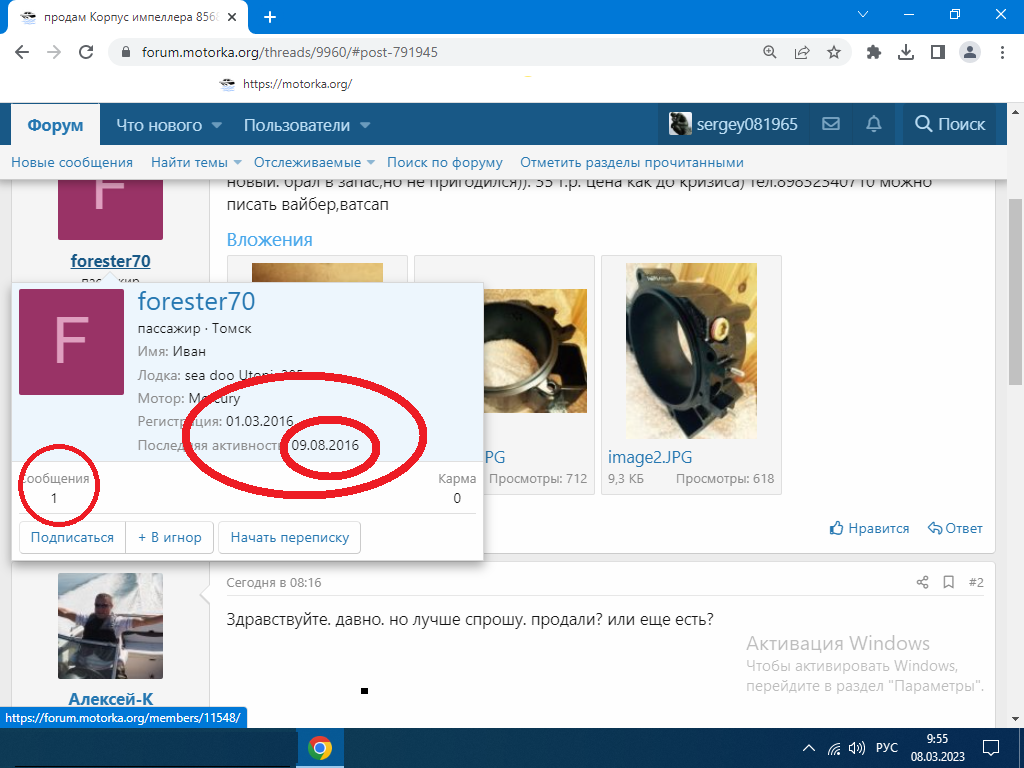Image resolution: width=1024 pixels, height=768 pixels.
Task: Open 'Новые сообщения' link
Action: pos(72,163)
